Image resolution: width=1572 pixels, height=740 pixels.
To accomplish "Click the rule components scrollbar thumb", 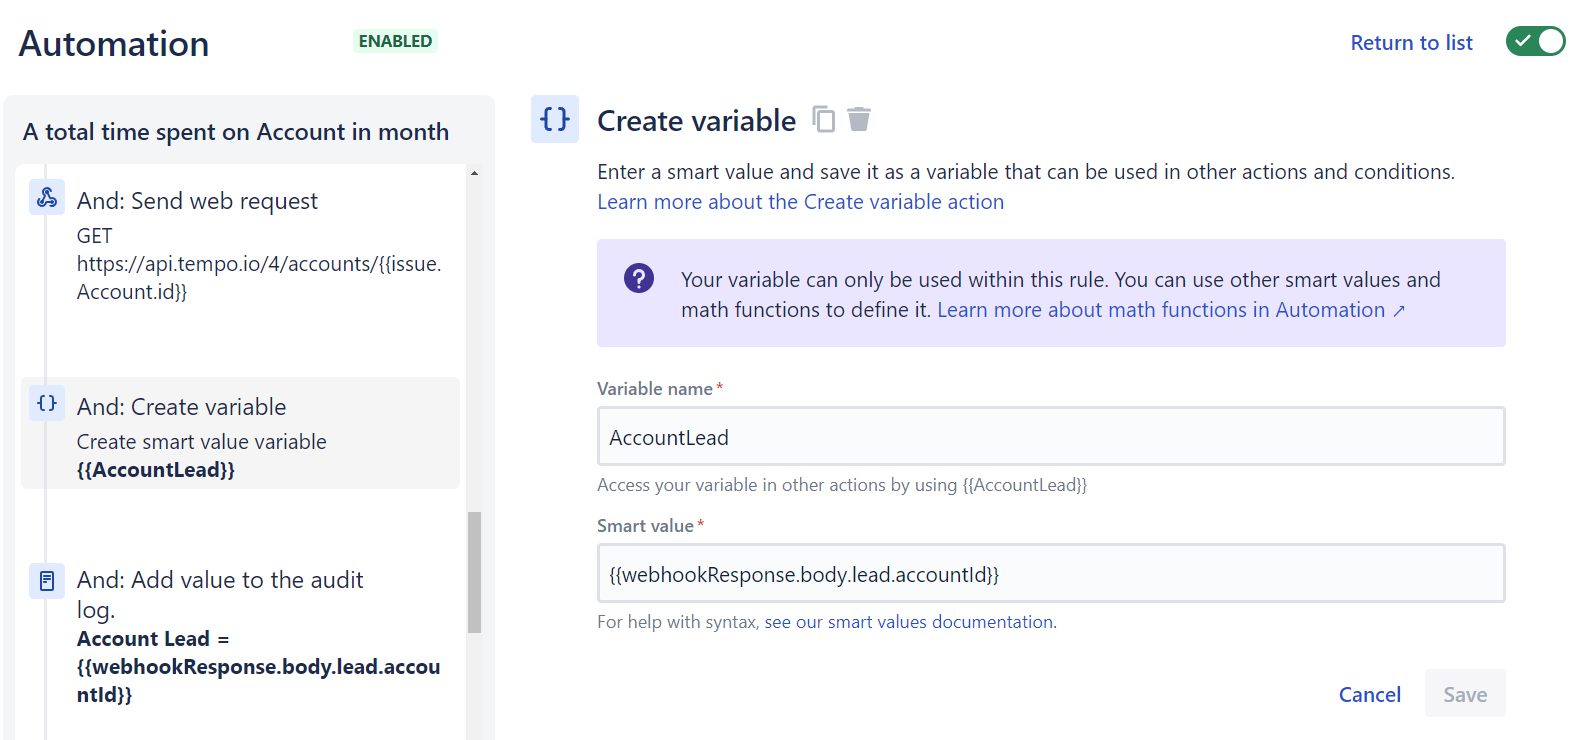I will (x=475, y=572).
